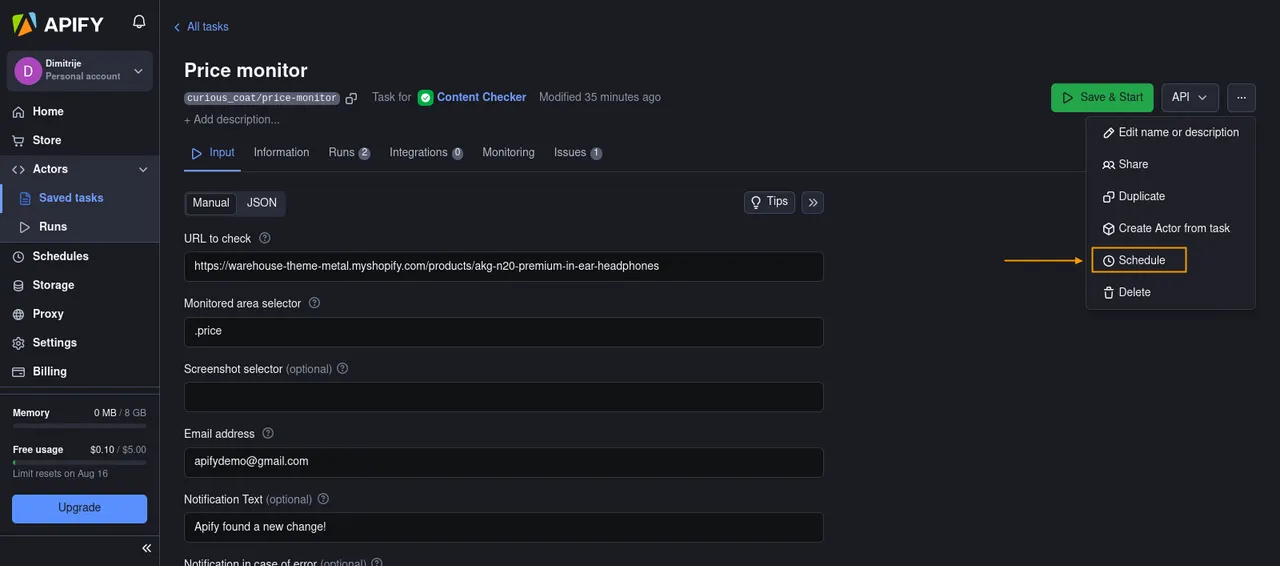Switch input mode to JSON
Viewport: 1280px width, 566px height.
262,203
